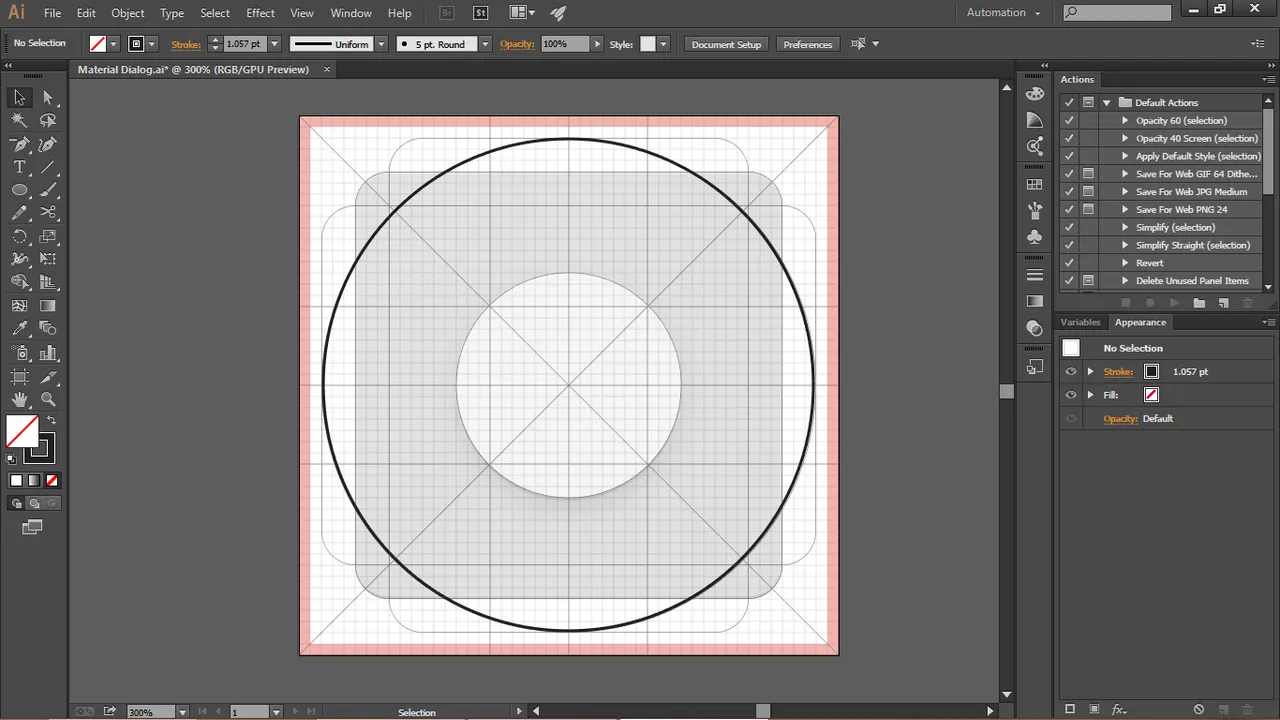Open the Brushes panel icon in dock
Viewport: 1280px width, 720px height.
click(1035, 210)
